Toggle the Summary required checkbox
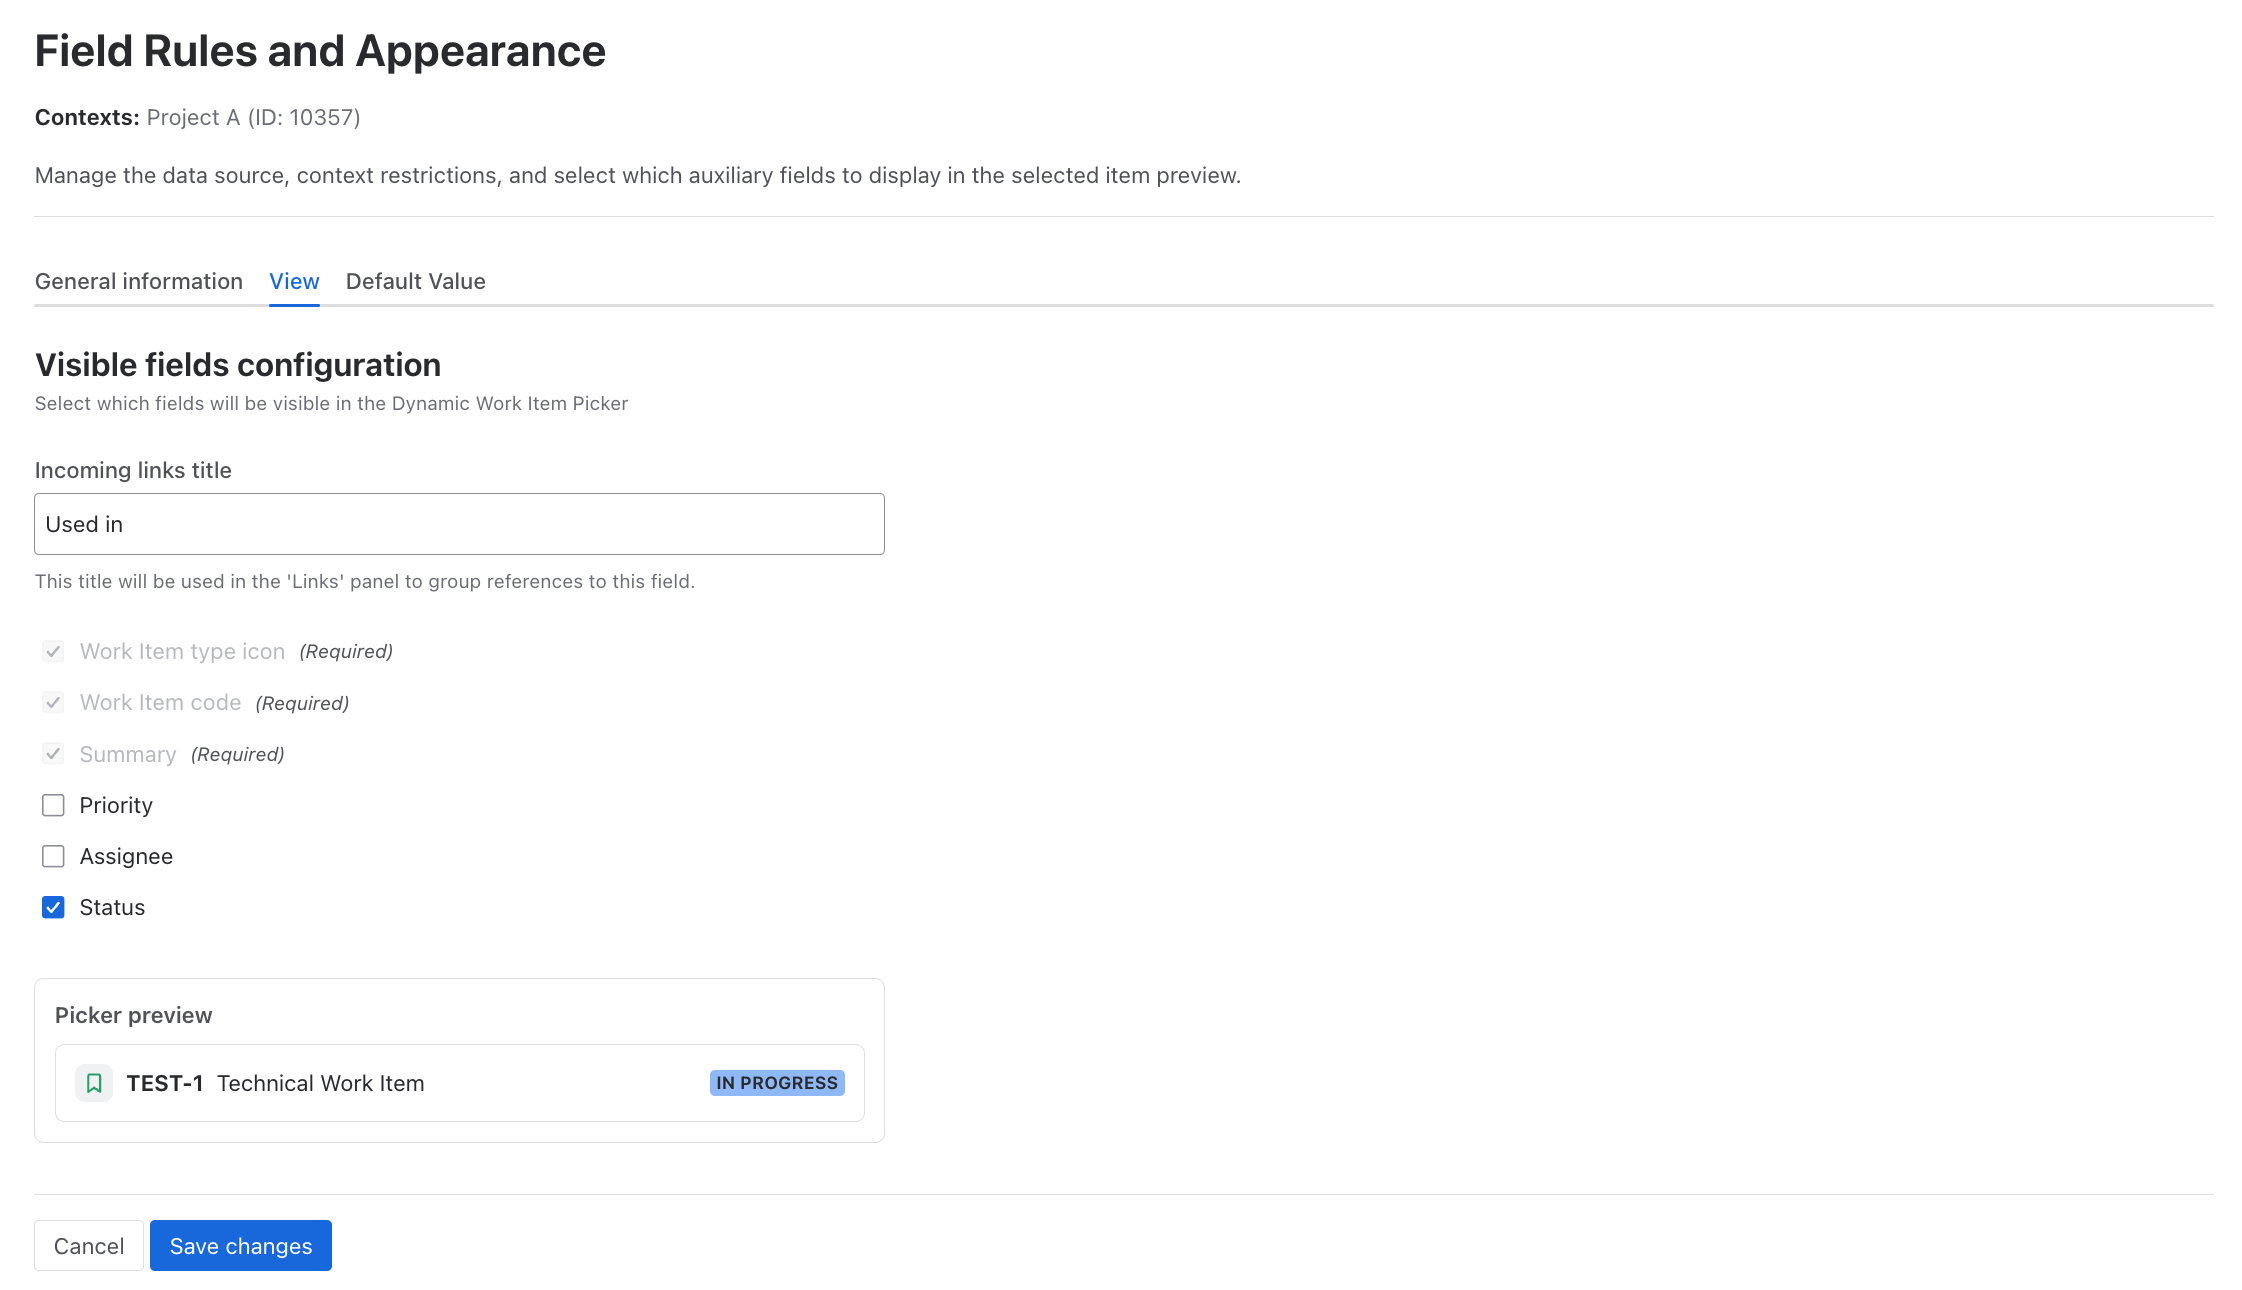2242x1290 pixels. coord(53,753)
